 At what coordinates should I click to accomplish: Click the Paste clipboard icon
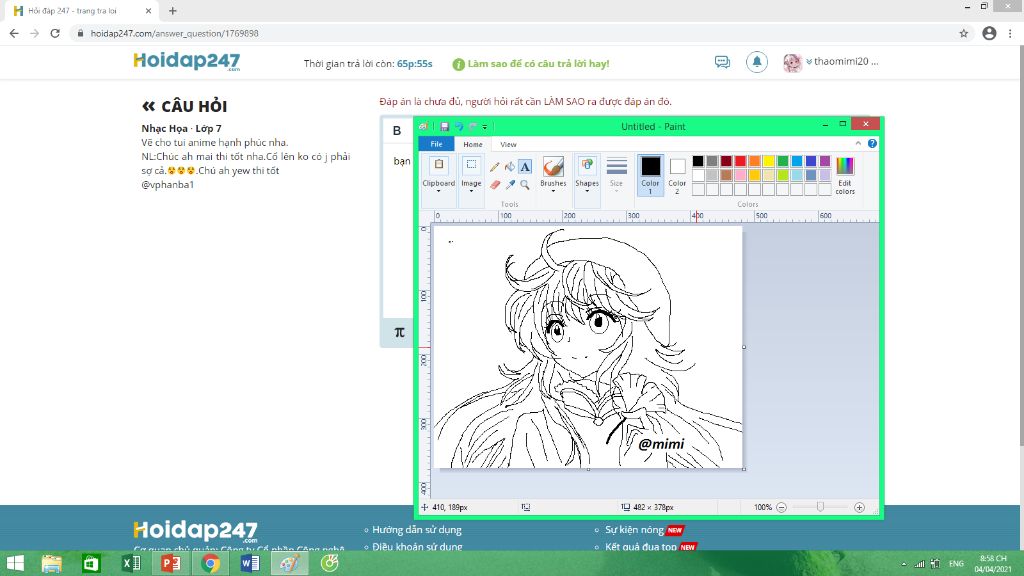[438, 166]
